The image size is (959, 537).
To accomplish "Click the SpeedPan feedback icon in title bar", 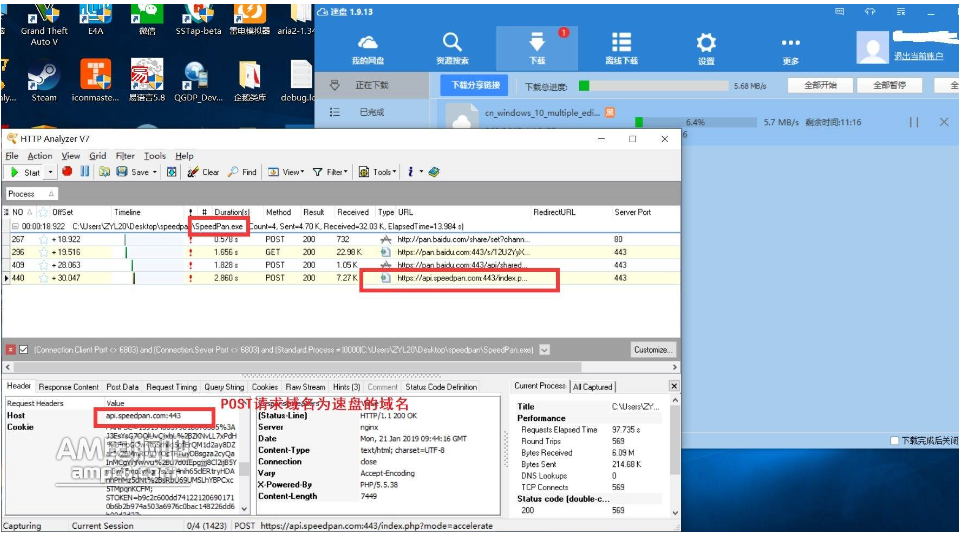I will [840, 12].
